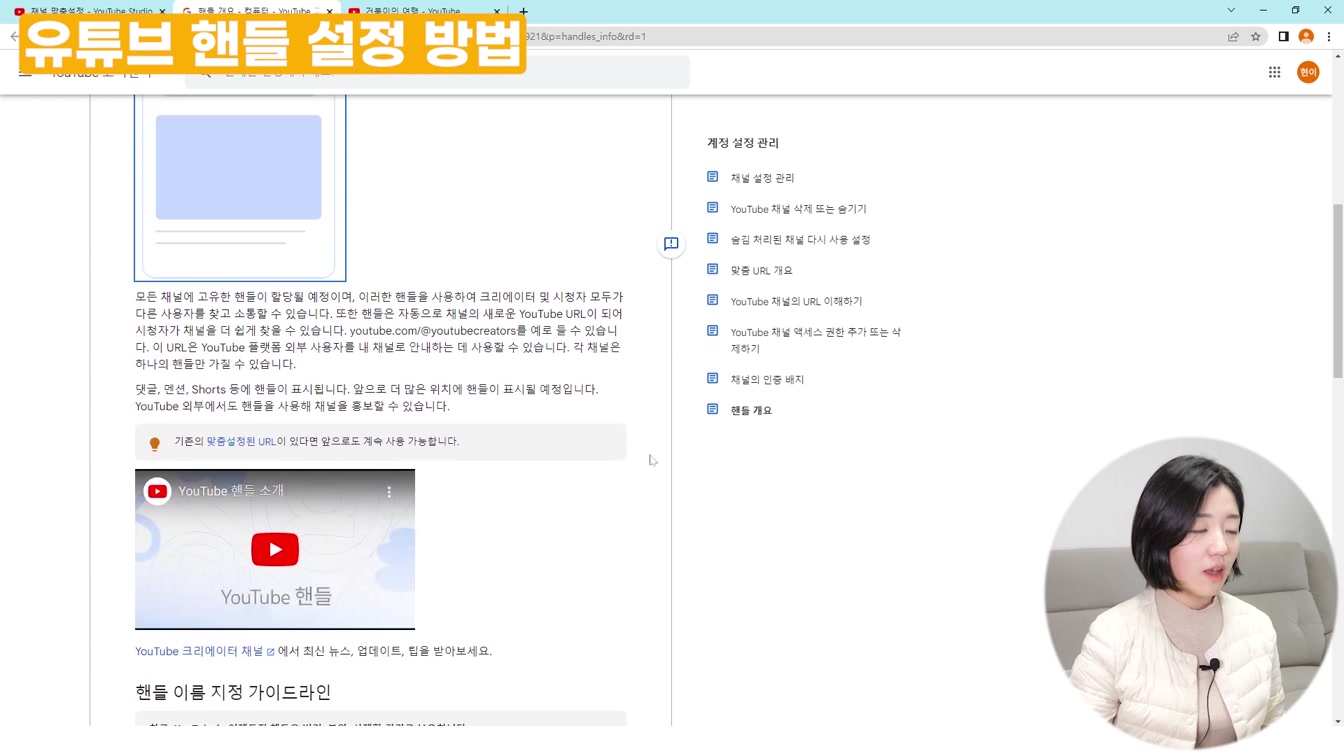
Task: Open the tab search dropdown arrow
Action: [1231, 10]
